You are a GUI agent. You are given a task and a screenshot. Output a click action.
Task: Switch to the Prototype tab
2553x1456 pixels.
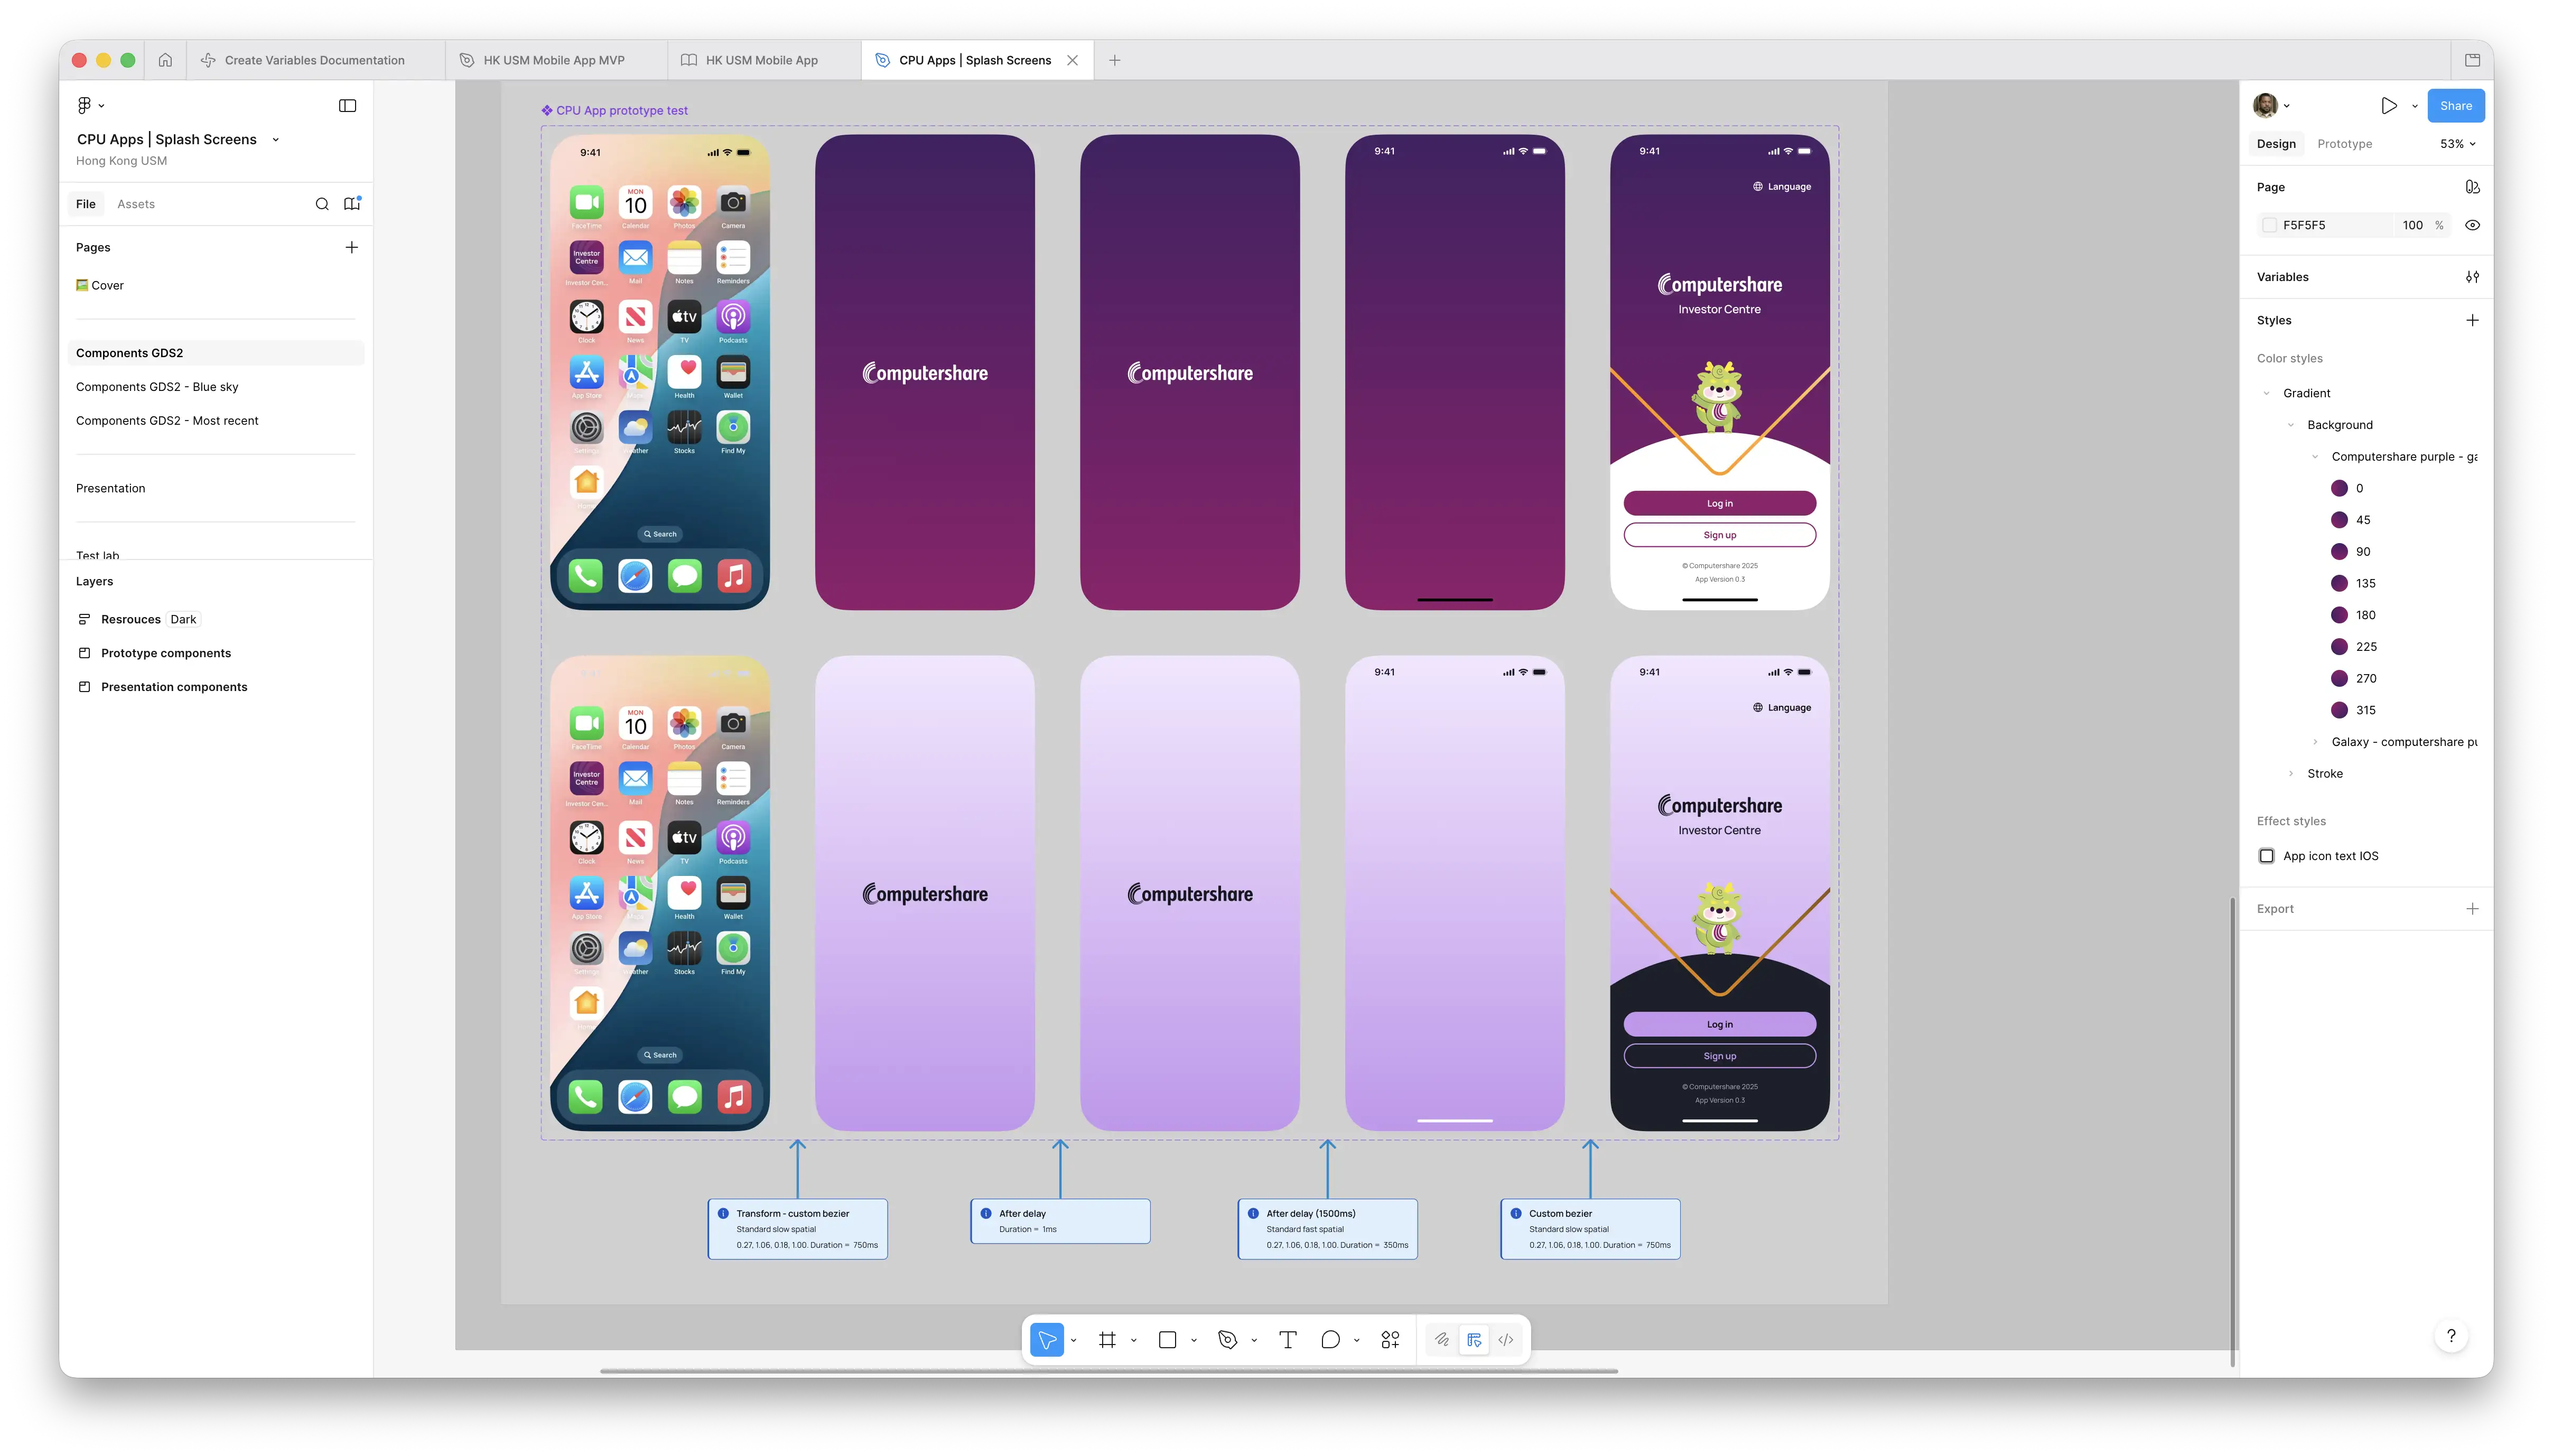click(2344, 144)
